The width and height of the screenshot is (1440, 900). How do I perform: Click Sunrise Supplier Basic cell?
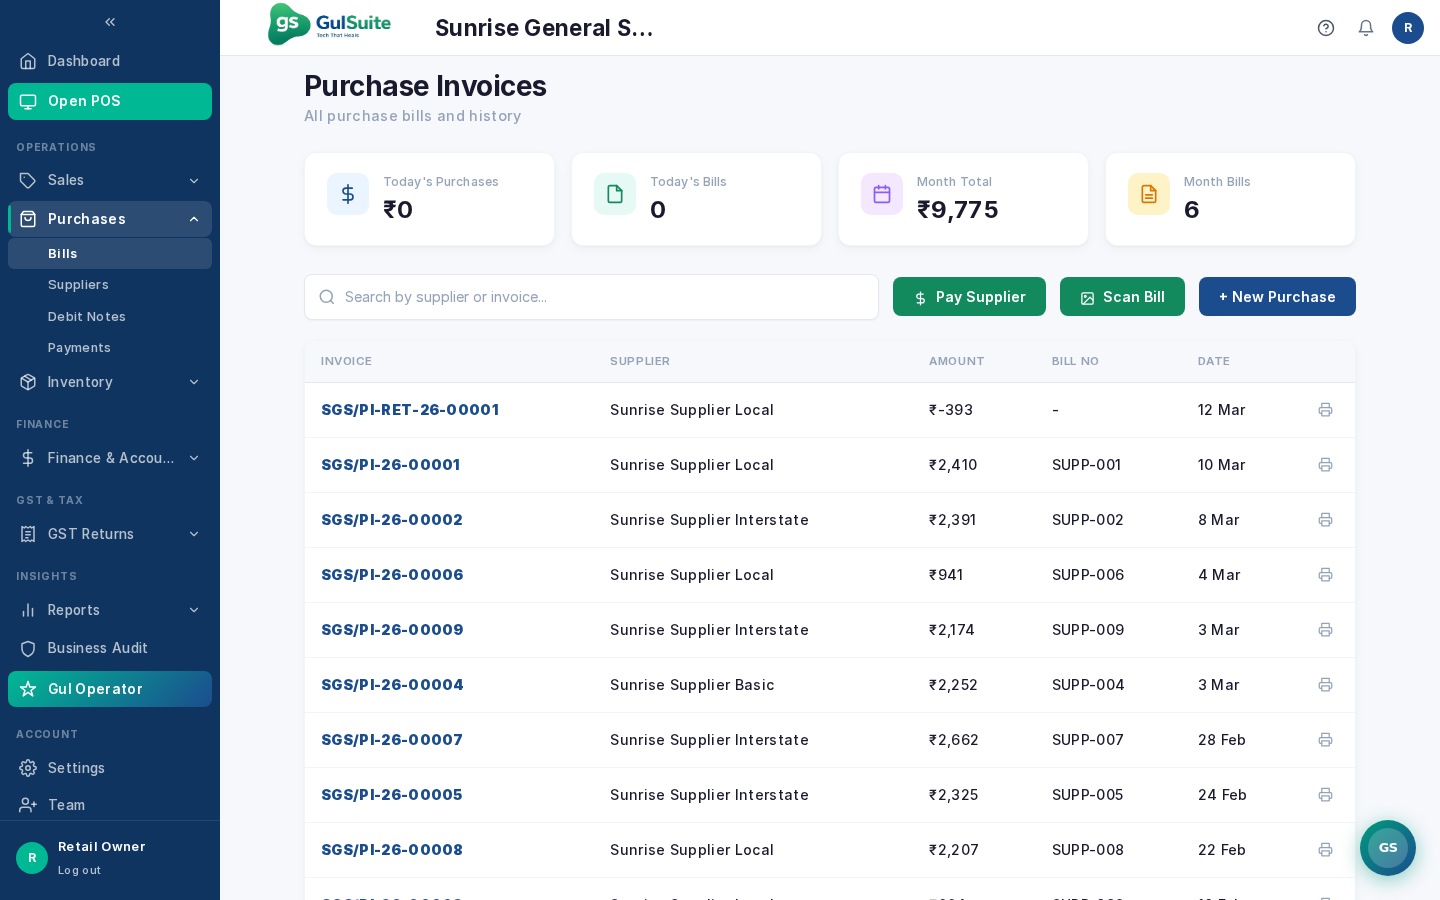tap(692, 685)
